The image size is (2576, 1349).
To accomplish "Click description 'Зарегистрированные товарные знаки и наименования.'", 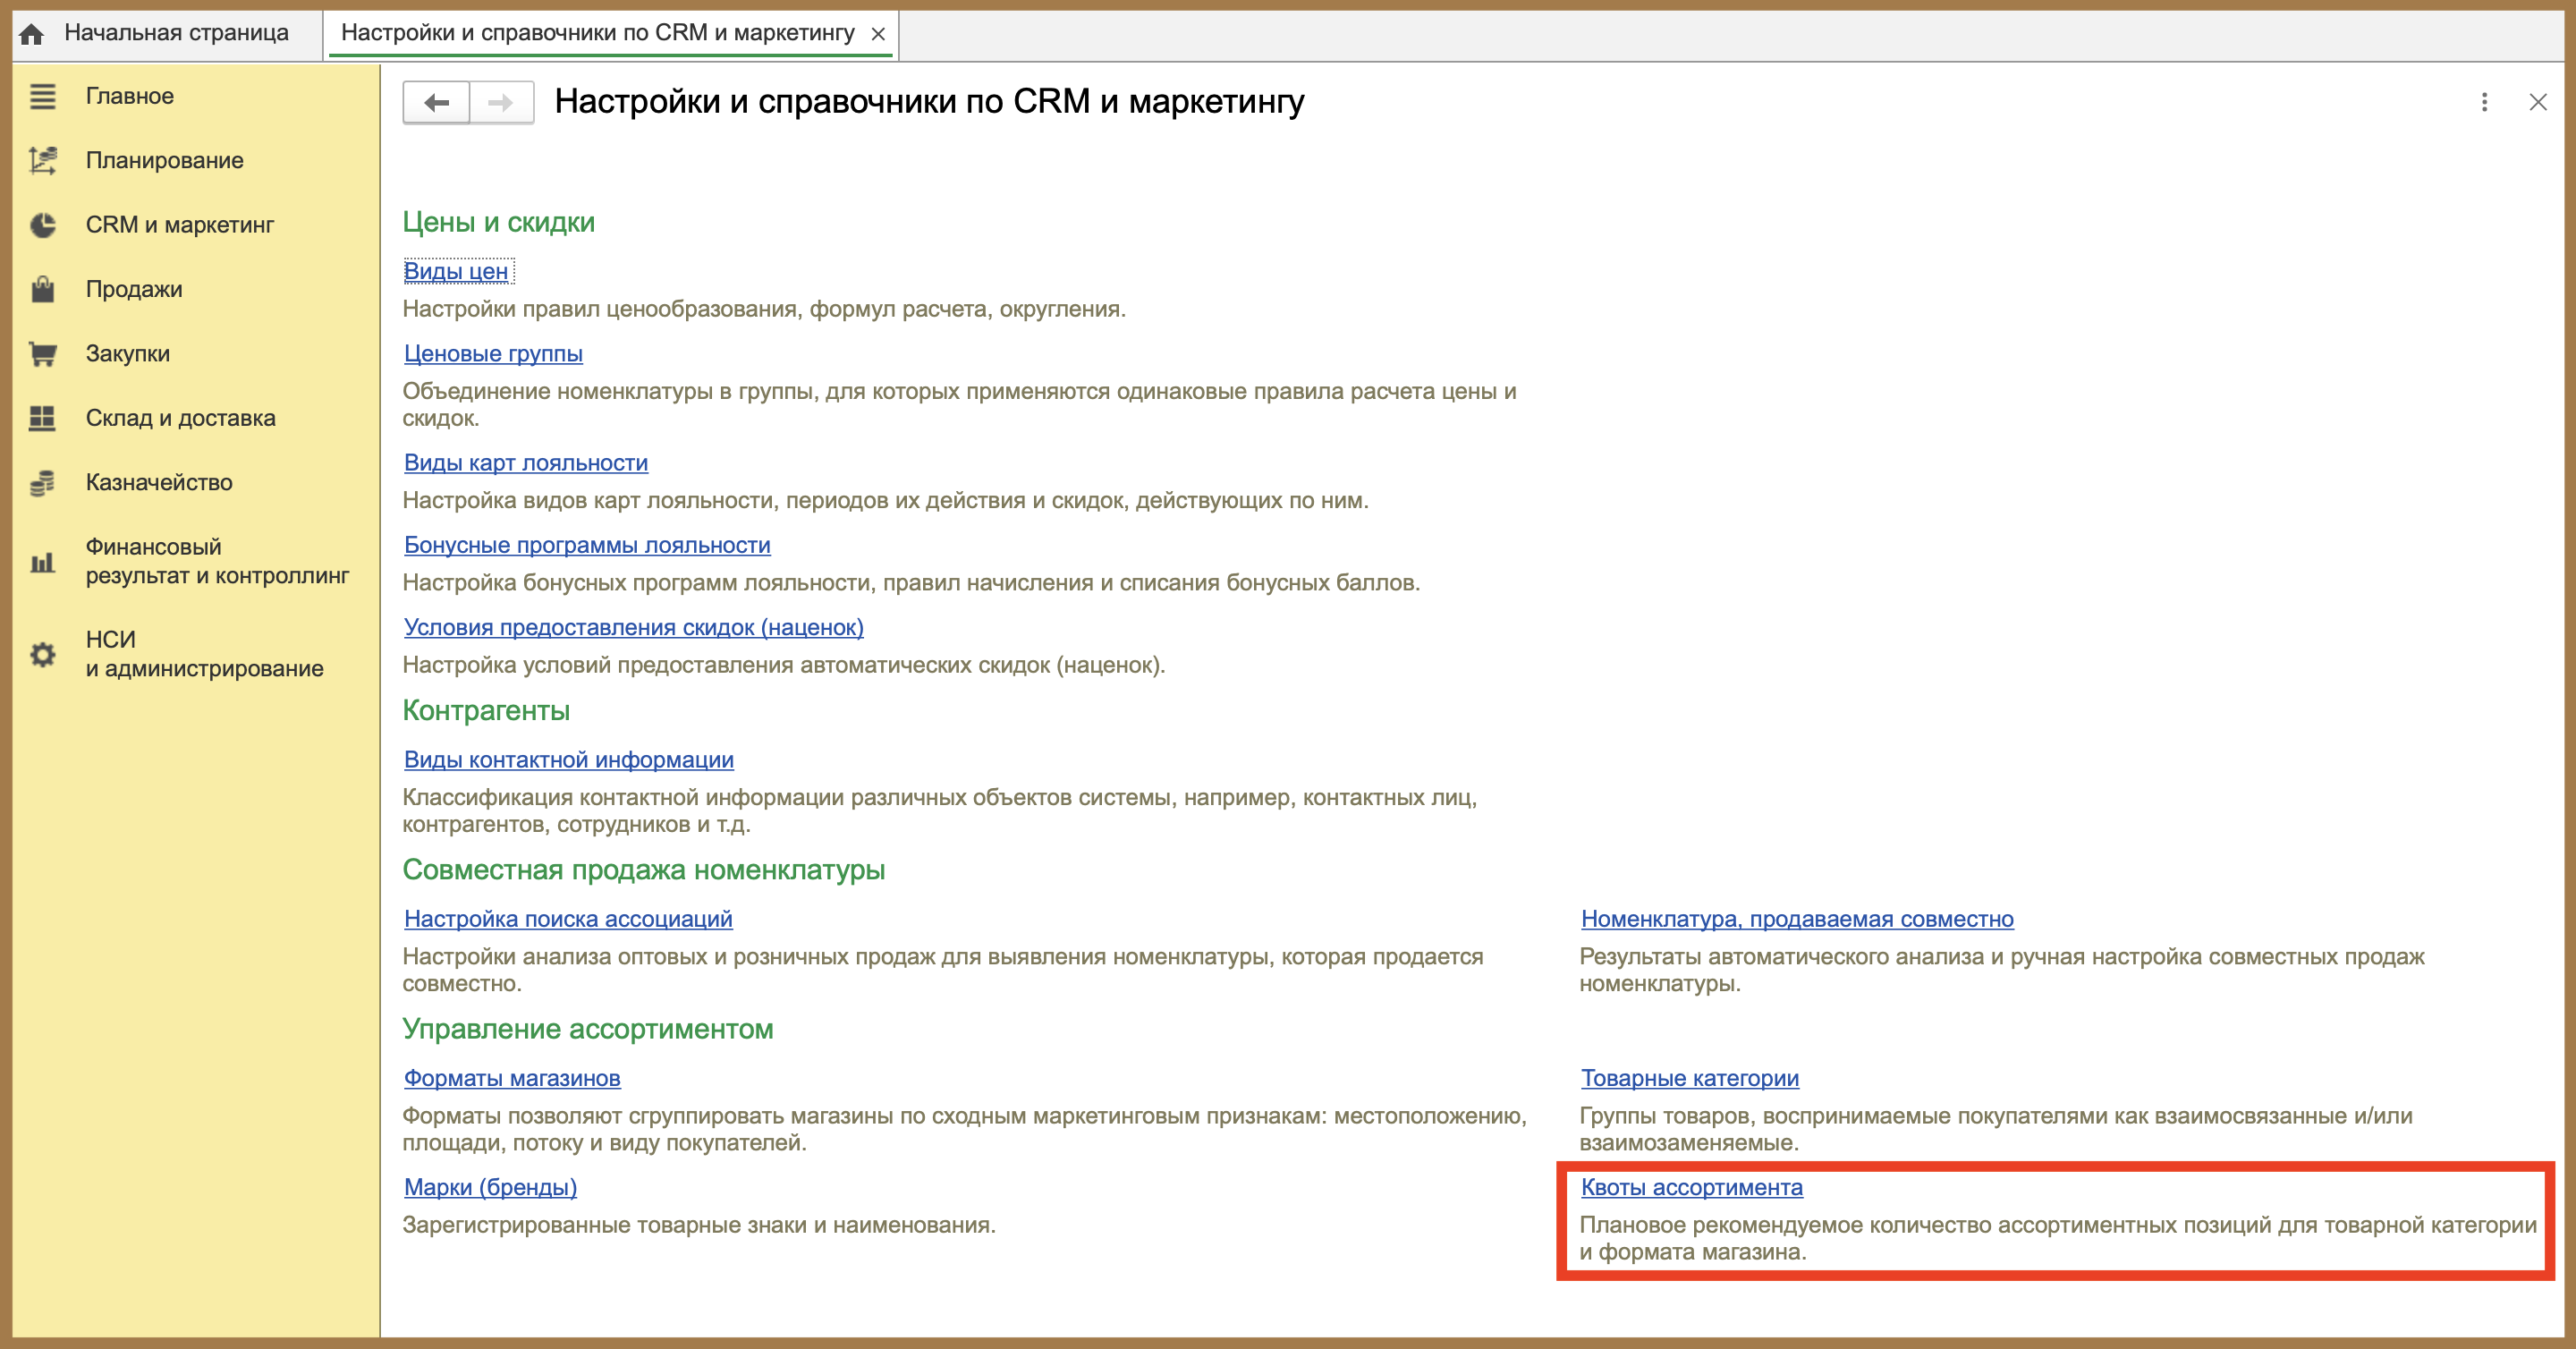I will tap(699, 1225).
